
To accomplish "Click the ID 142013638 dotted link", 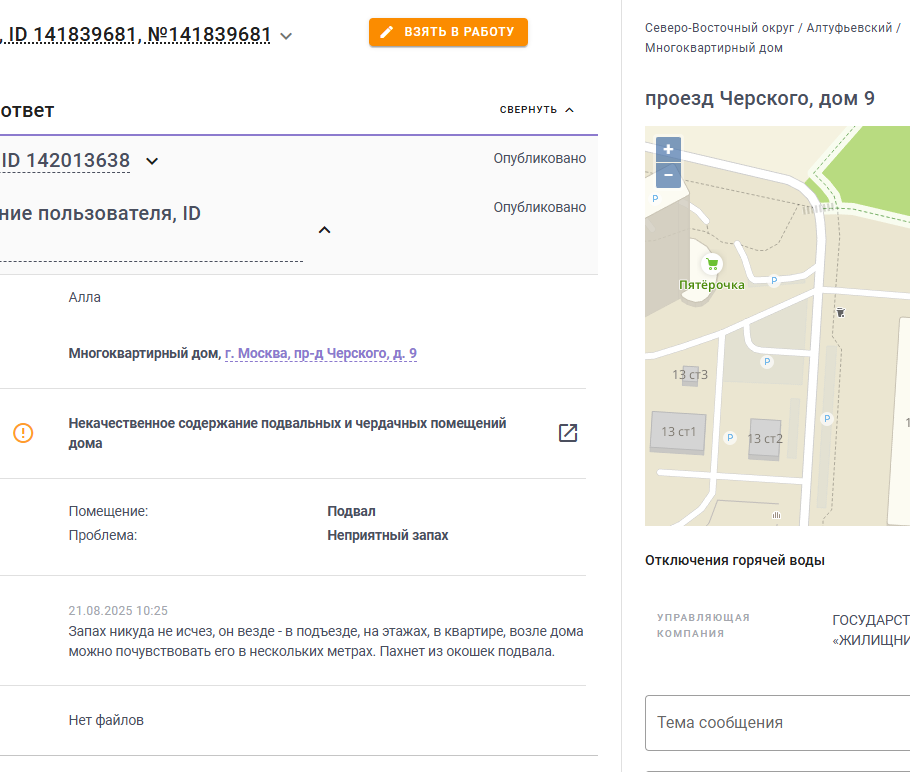I will [x=65, y=160].
